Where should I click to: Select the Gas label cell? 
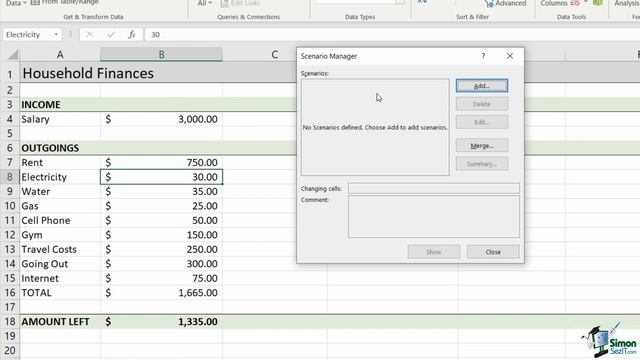[x=60, y=206]
